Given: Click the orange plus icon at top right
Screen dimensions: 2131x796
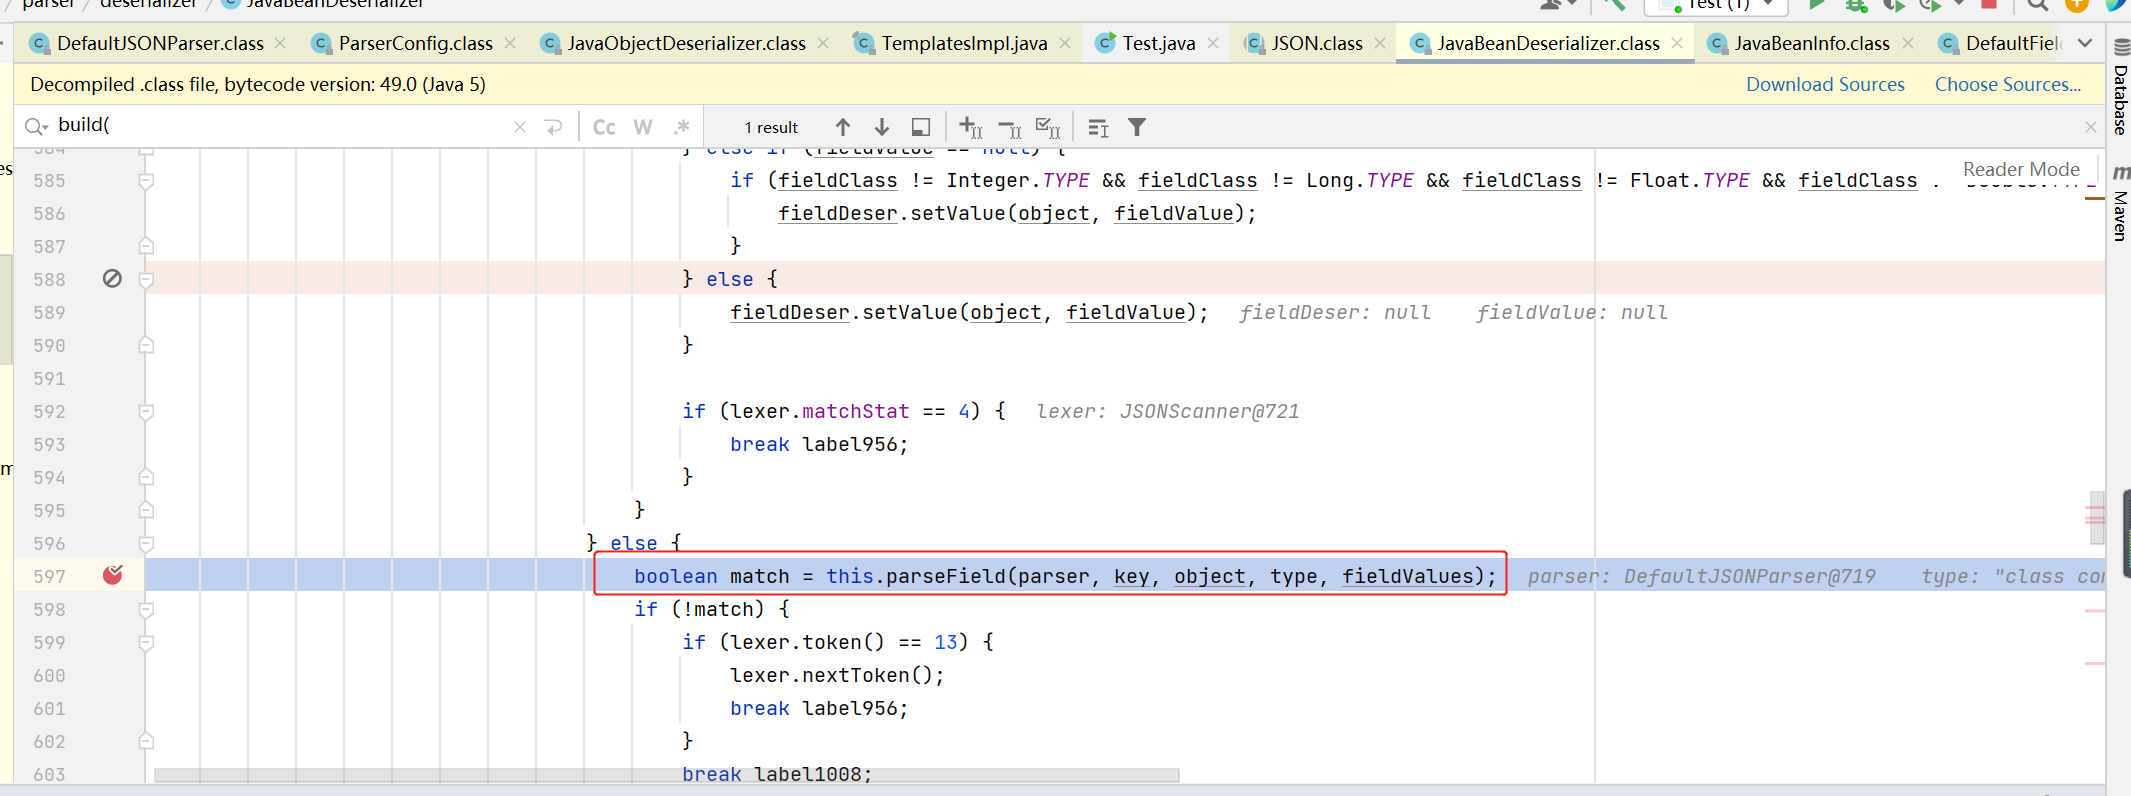Looking at the screenshot, I should [2077, 5].
